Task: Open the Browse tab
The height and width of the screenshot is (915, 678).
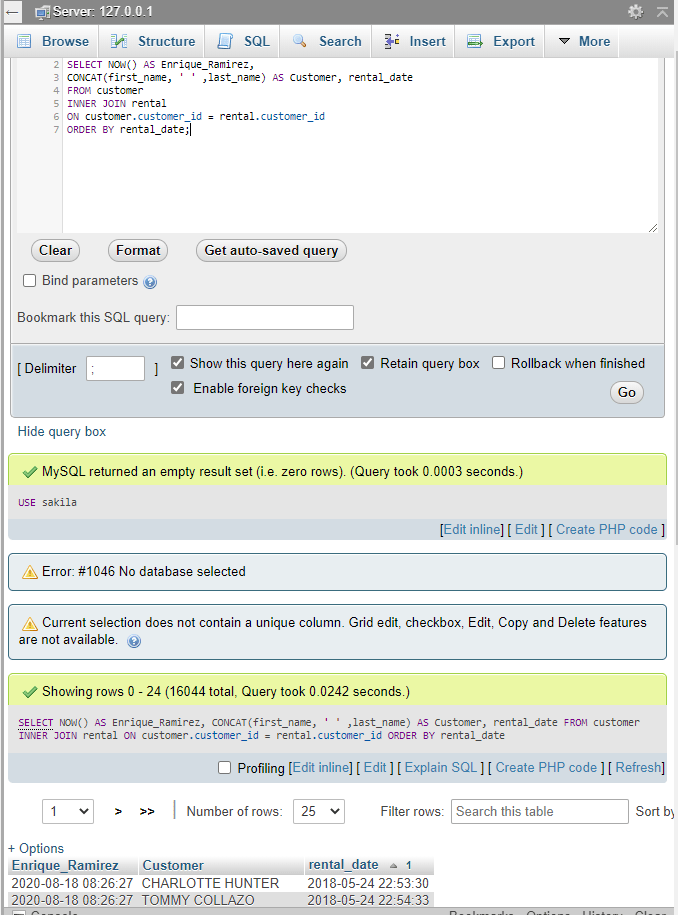Action: pyautogui.click(x=53, y=41)
